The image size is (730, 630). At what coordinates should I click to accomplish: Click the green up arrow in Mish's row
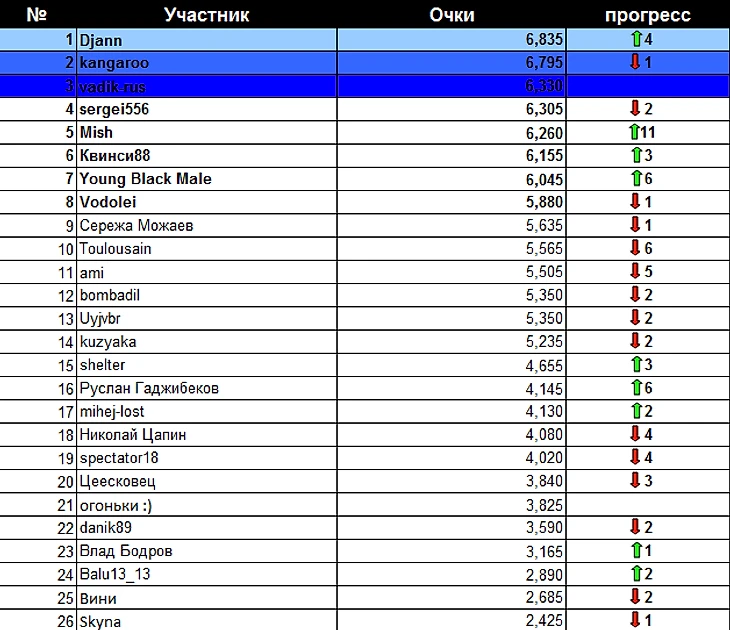click(634, 132)
